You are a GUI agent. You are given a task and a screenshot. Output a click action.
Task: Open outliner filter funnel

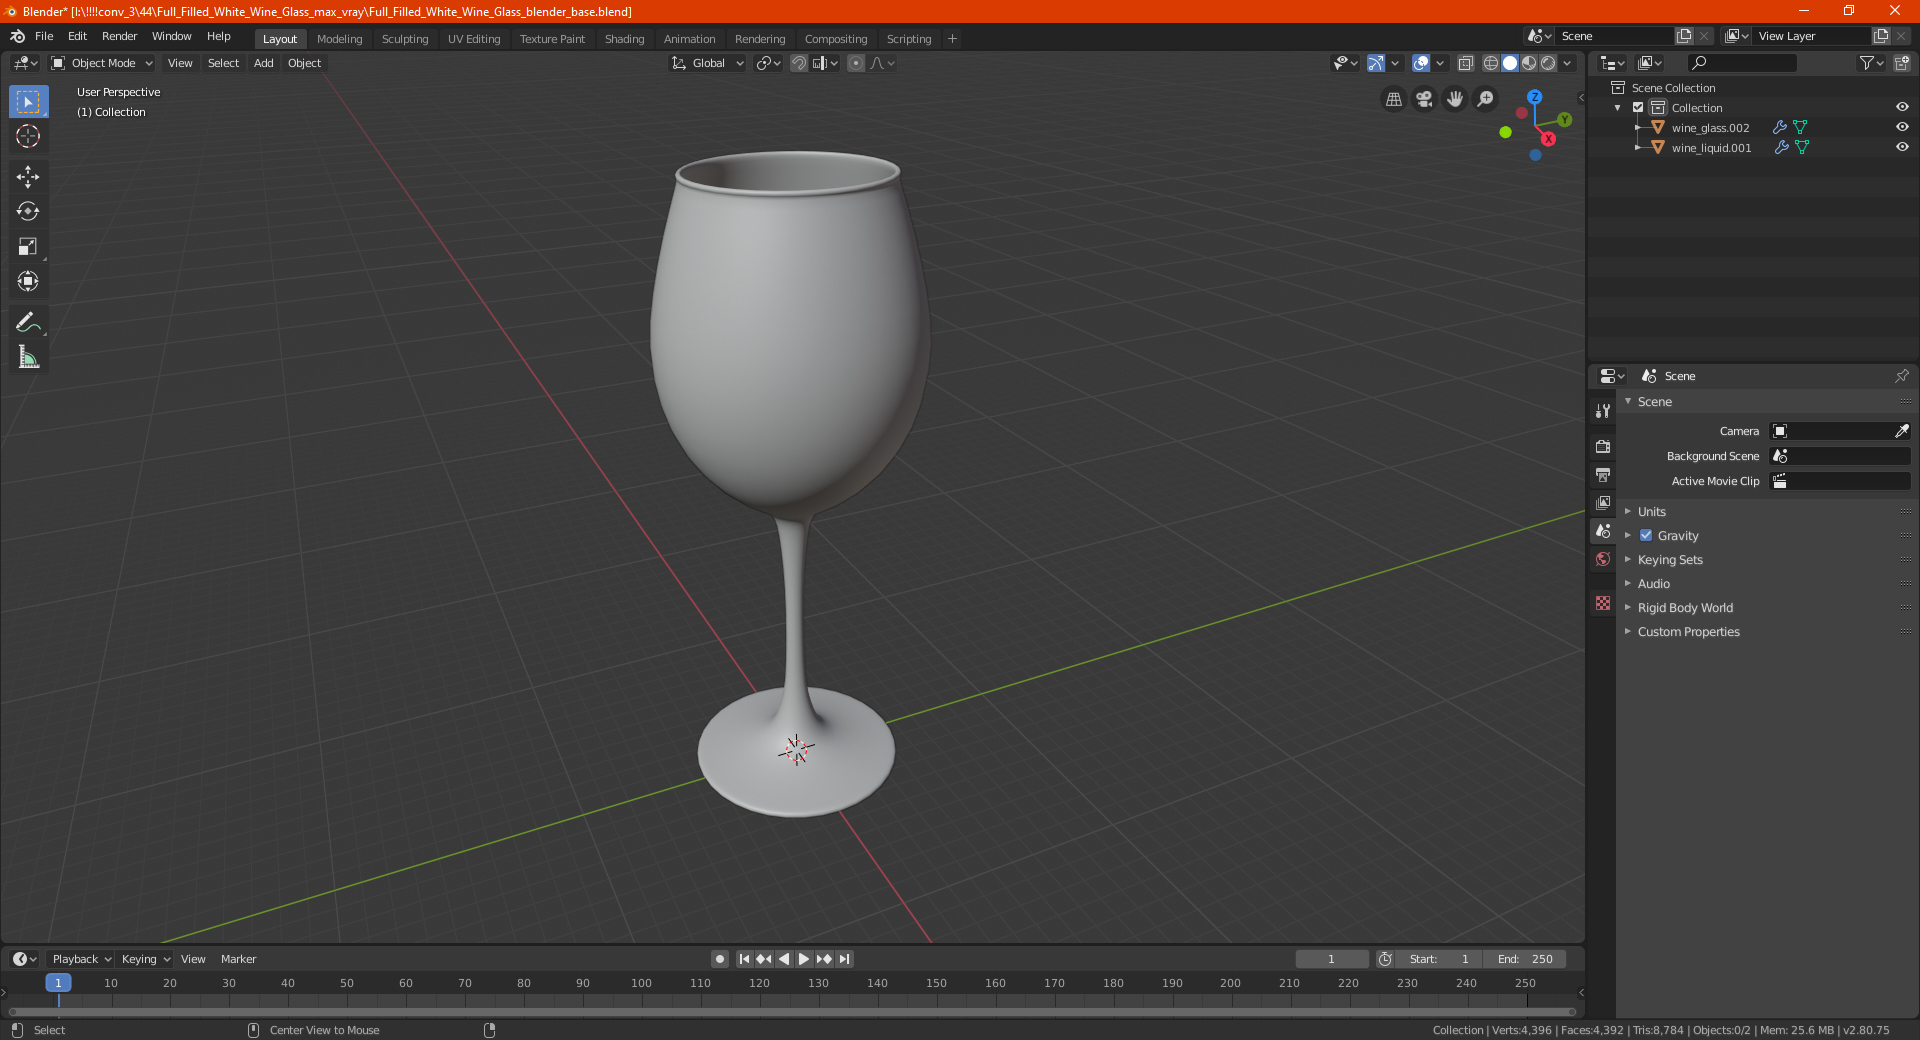(x=1871, y=63)
